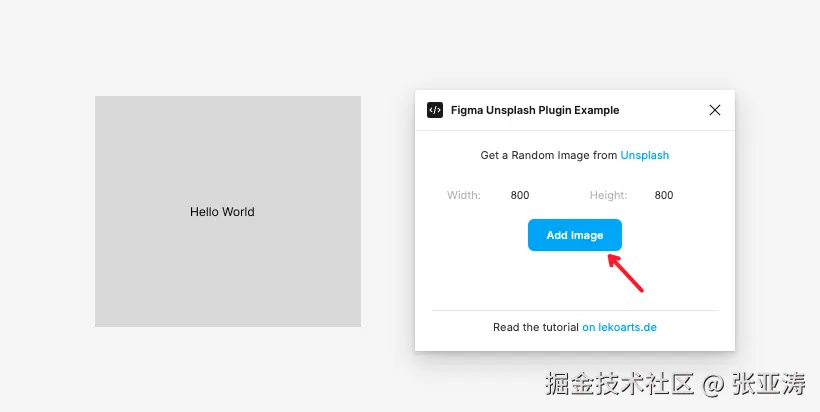
Task: Click the plugin code icon in dialog header
Action: tap(435, 110)
